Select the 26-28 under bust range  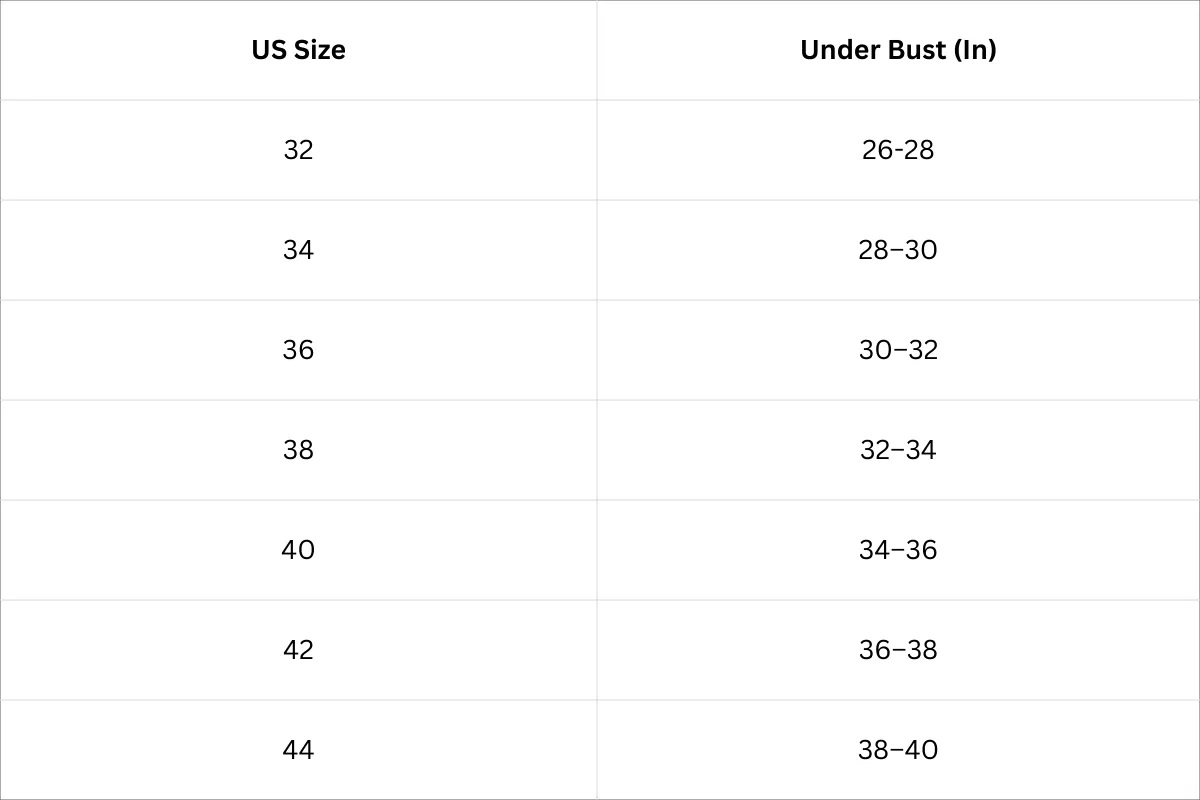pos(898,150)
